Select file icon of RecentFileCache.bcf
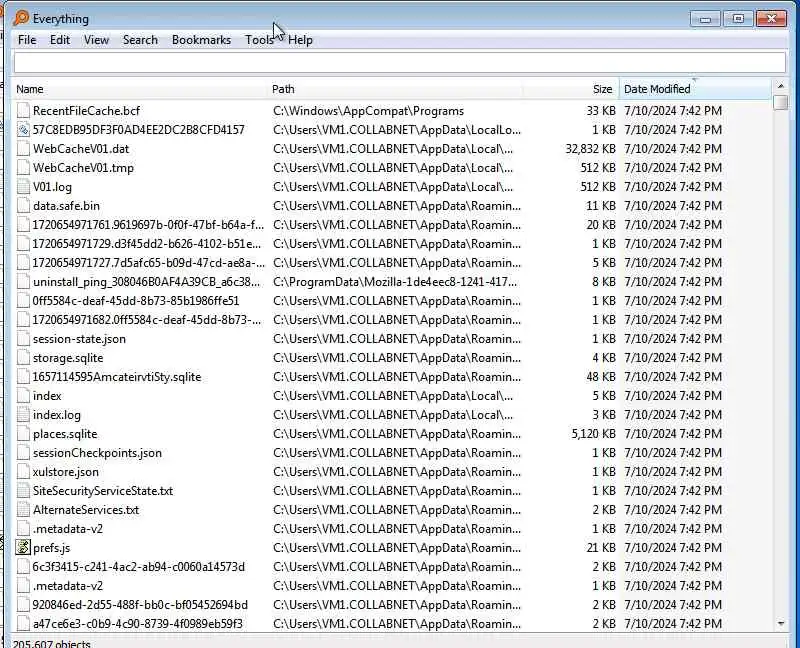 click(23, 111)
